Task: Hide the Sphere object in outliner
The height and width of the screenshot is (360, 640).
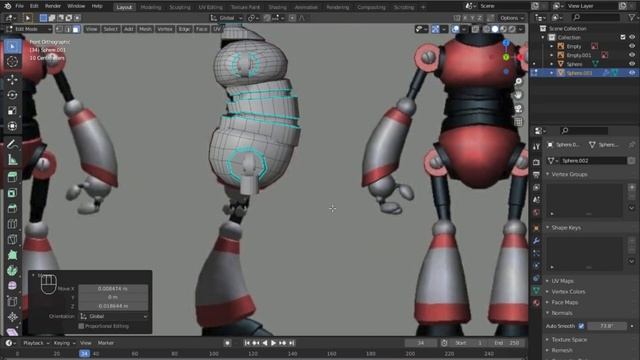Action: (x=632, y=64)
